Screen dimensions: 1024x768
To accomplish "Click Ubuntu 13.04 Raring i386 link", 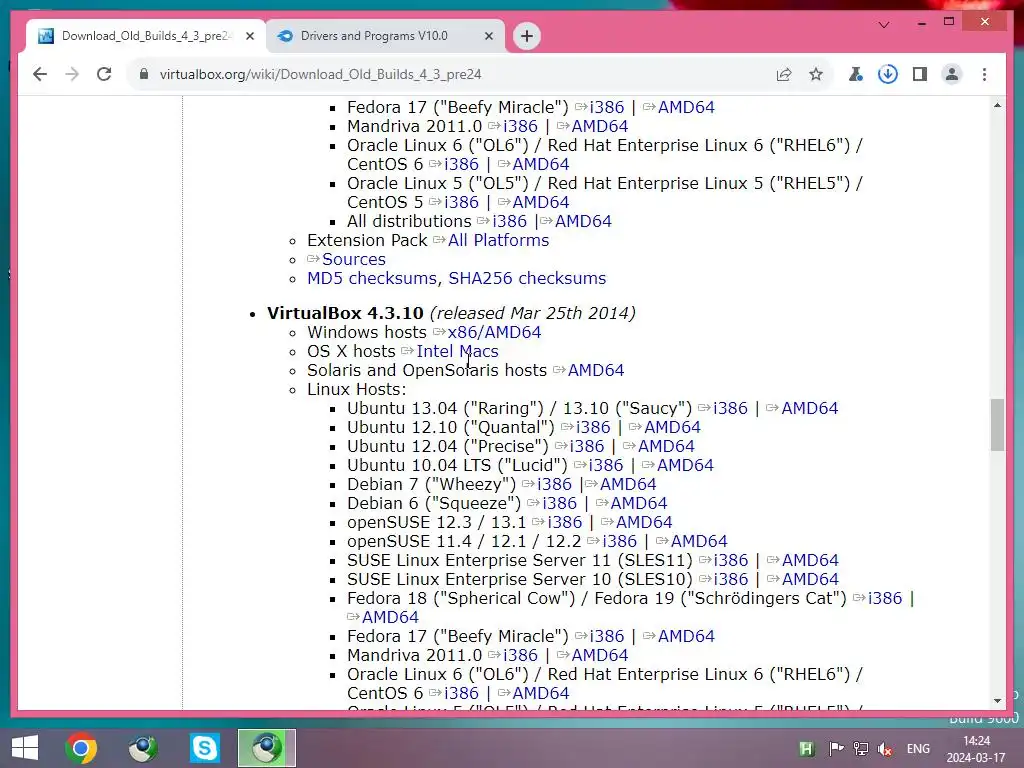I will point(730,408).
